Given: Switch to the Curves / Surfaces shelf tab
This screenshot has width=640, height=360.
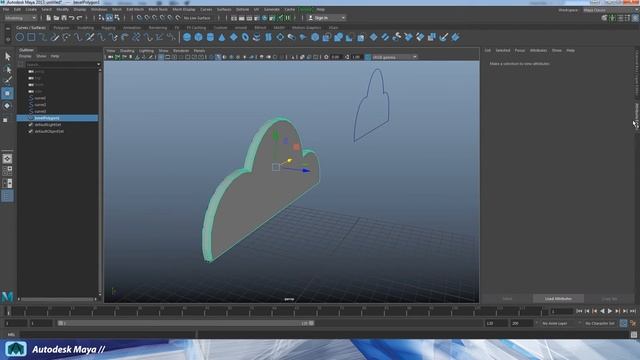Looking at the screenshot, I should [x=31, y=28].
